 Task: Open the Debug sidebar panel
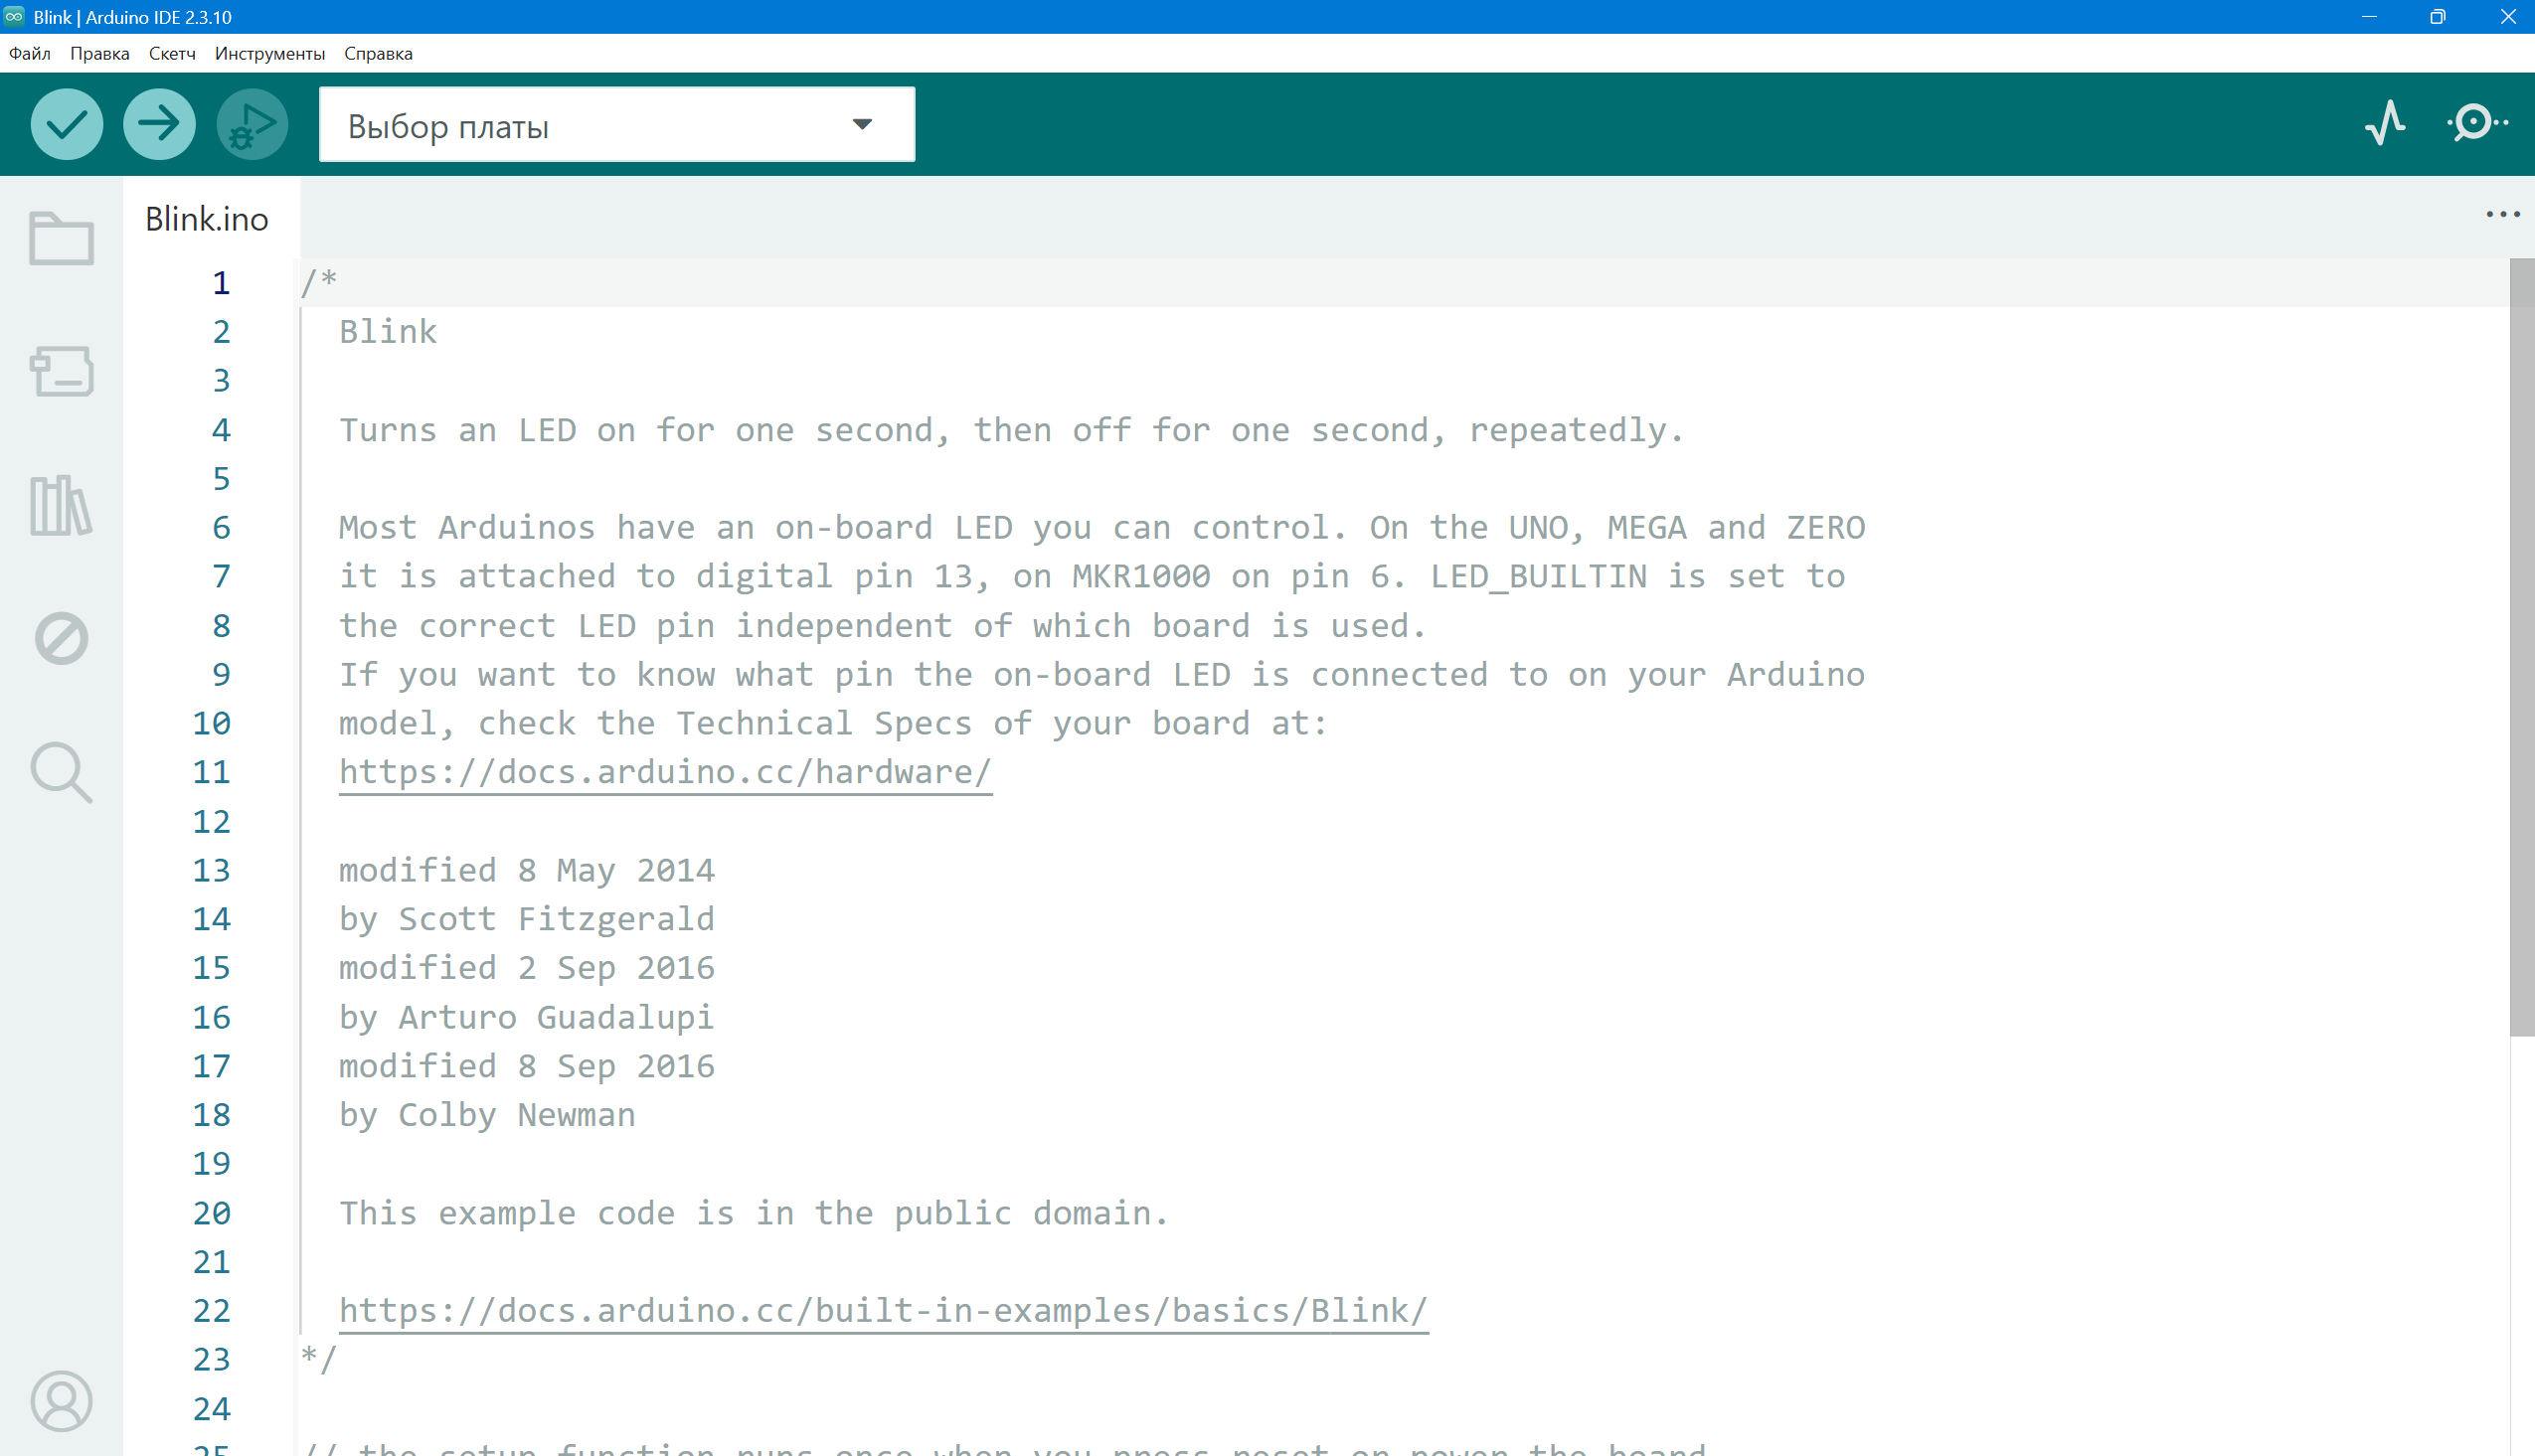61,638
